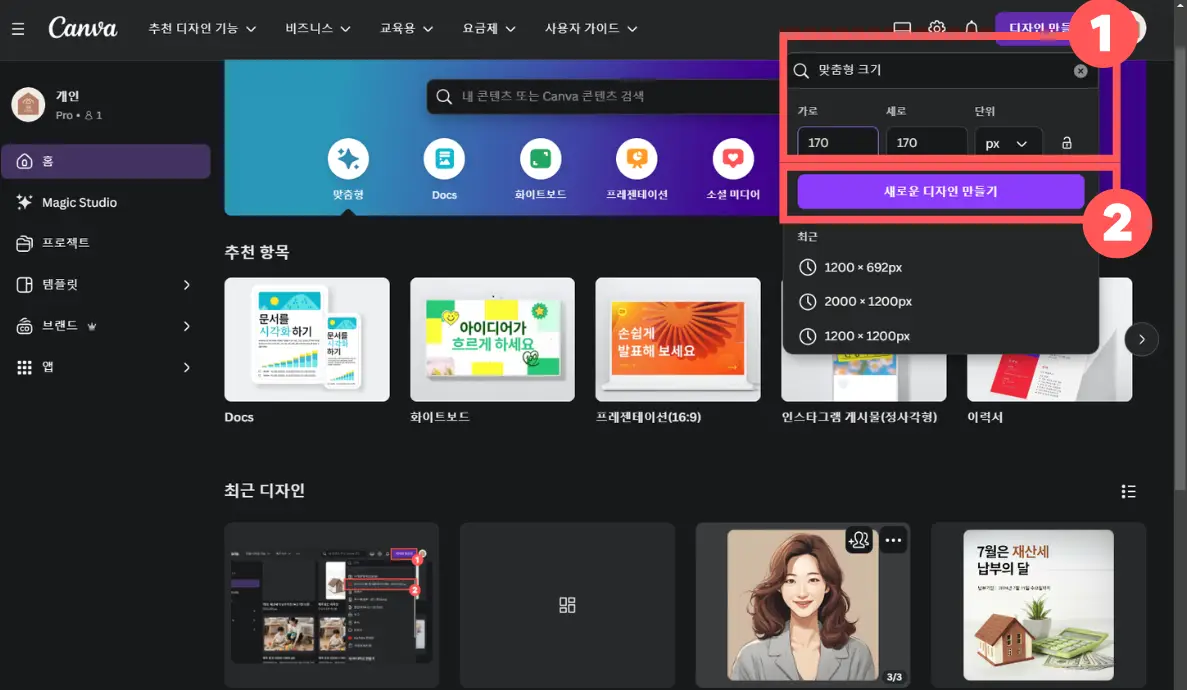Open the 소셜 미디어 design type
Screen dimensions: 1187x690
pyautogui.click(x=733, y=162)
